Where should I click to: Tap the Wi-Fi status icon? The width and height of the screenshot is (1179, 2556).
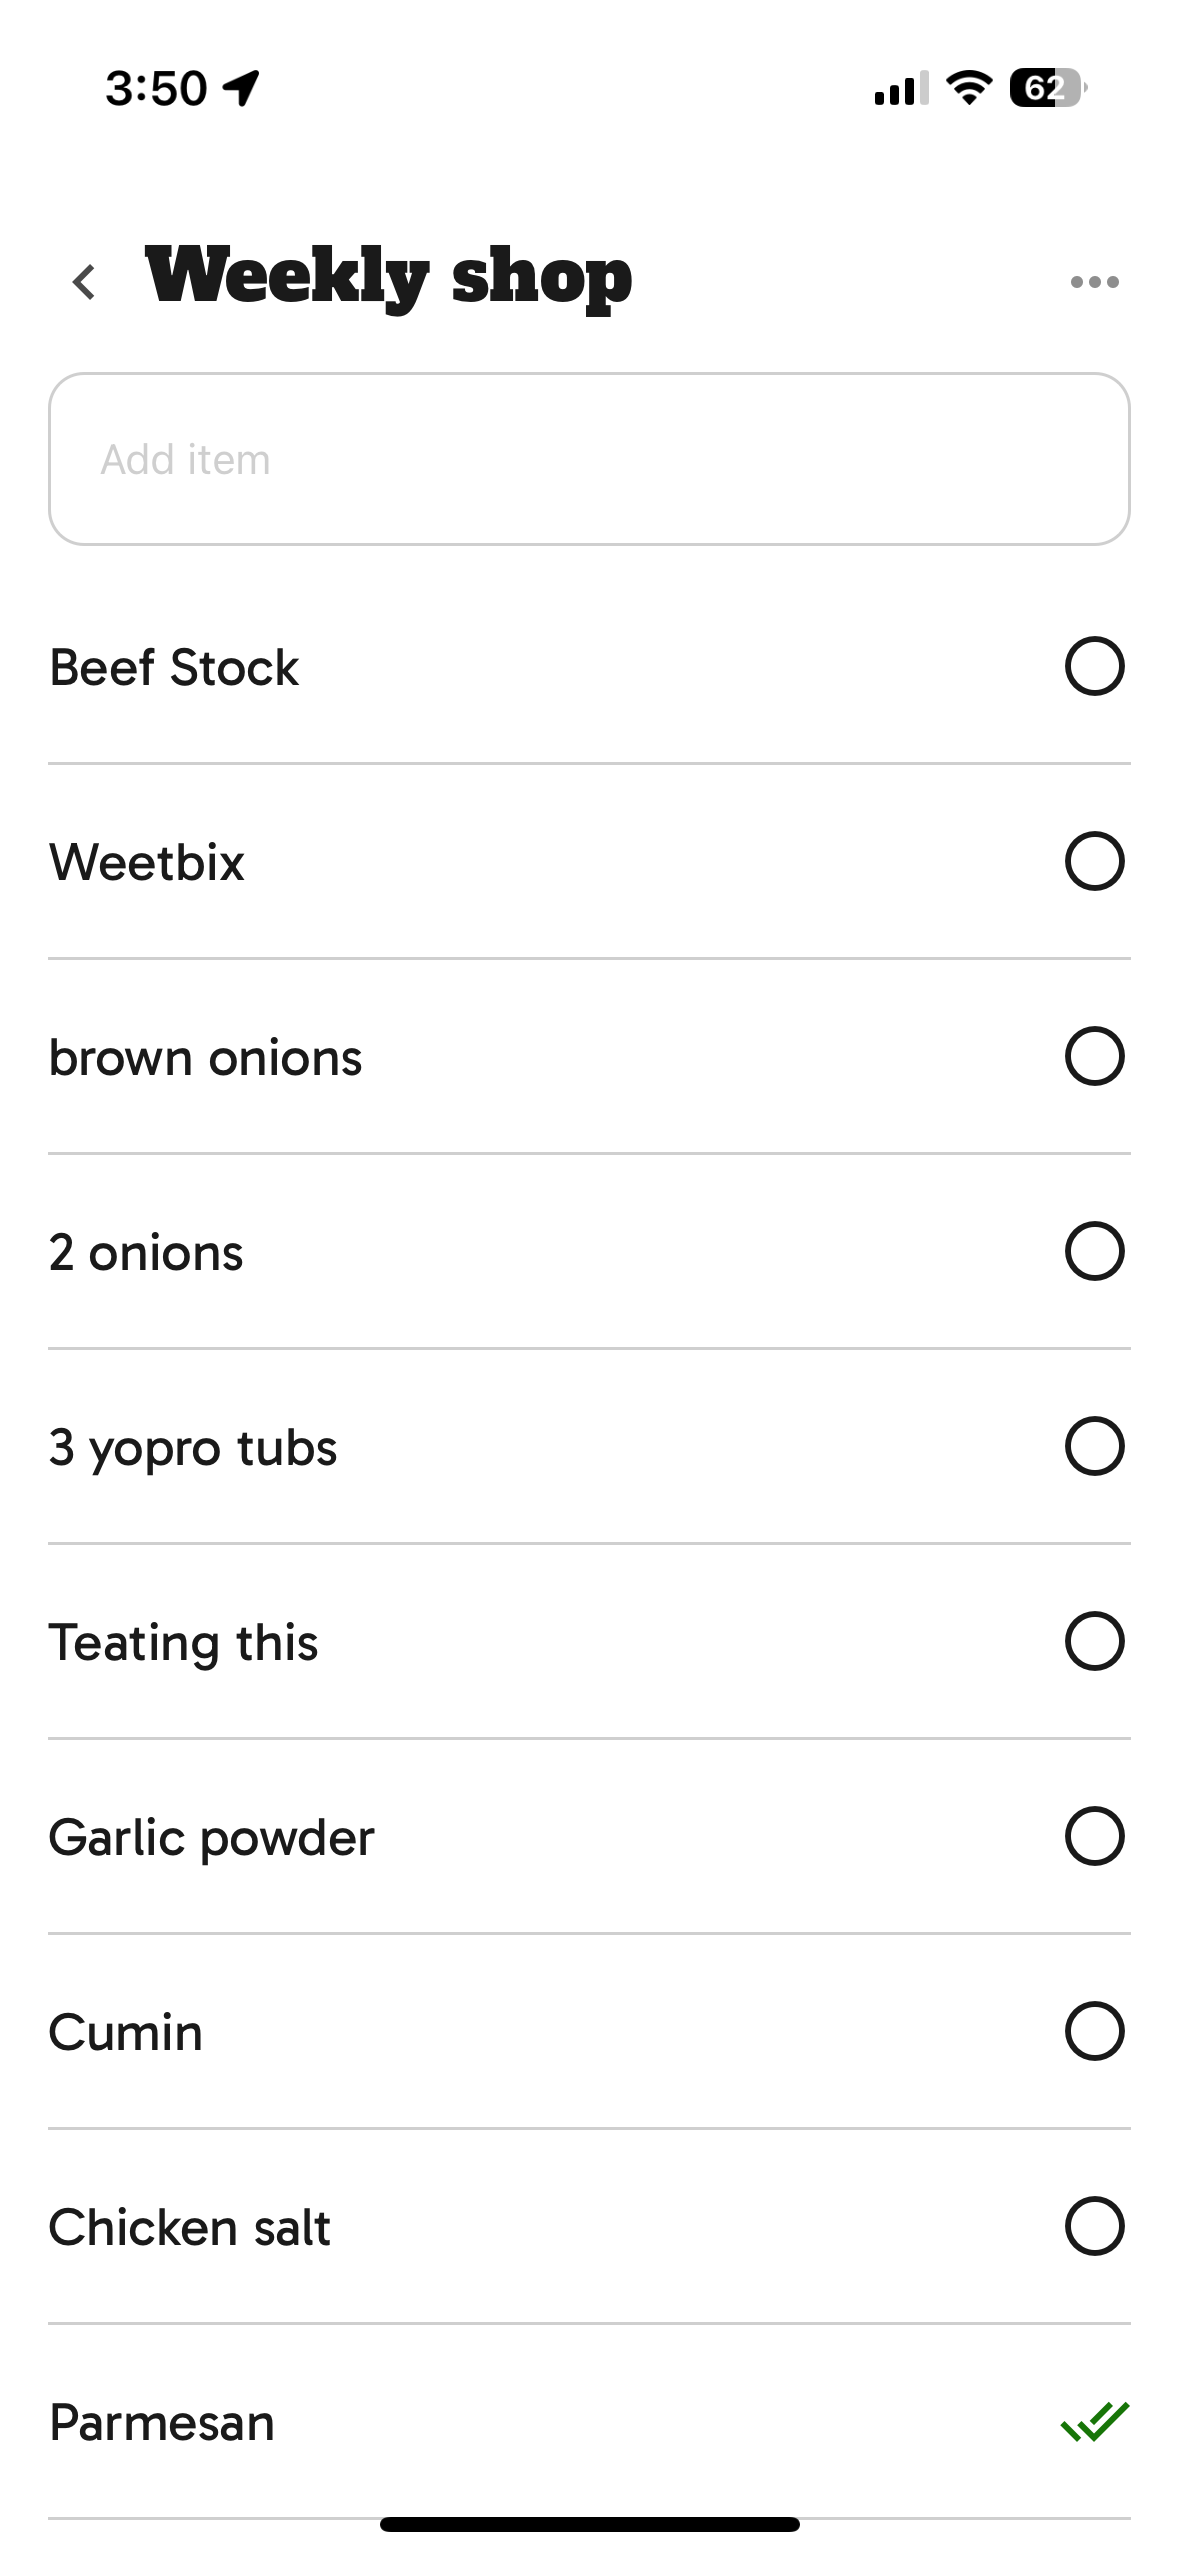pos(968,88)
